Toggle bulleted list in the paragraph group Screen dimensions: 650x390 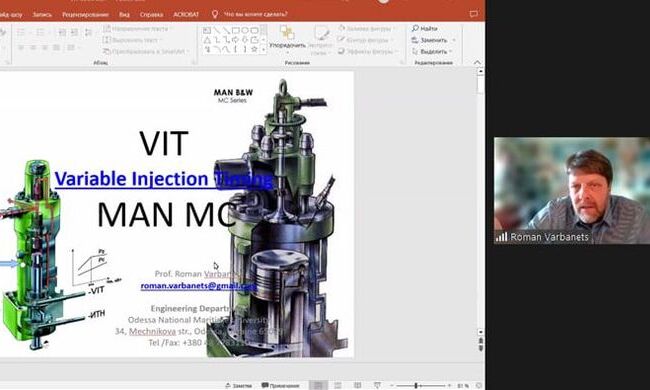click(22, 32)
